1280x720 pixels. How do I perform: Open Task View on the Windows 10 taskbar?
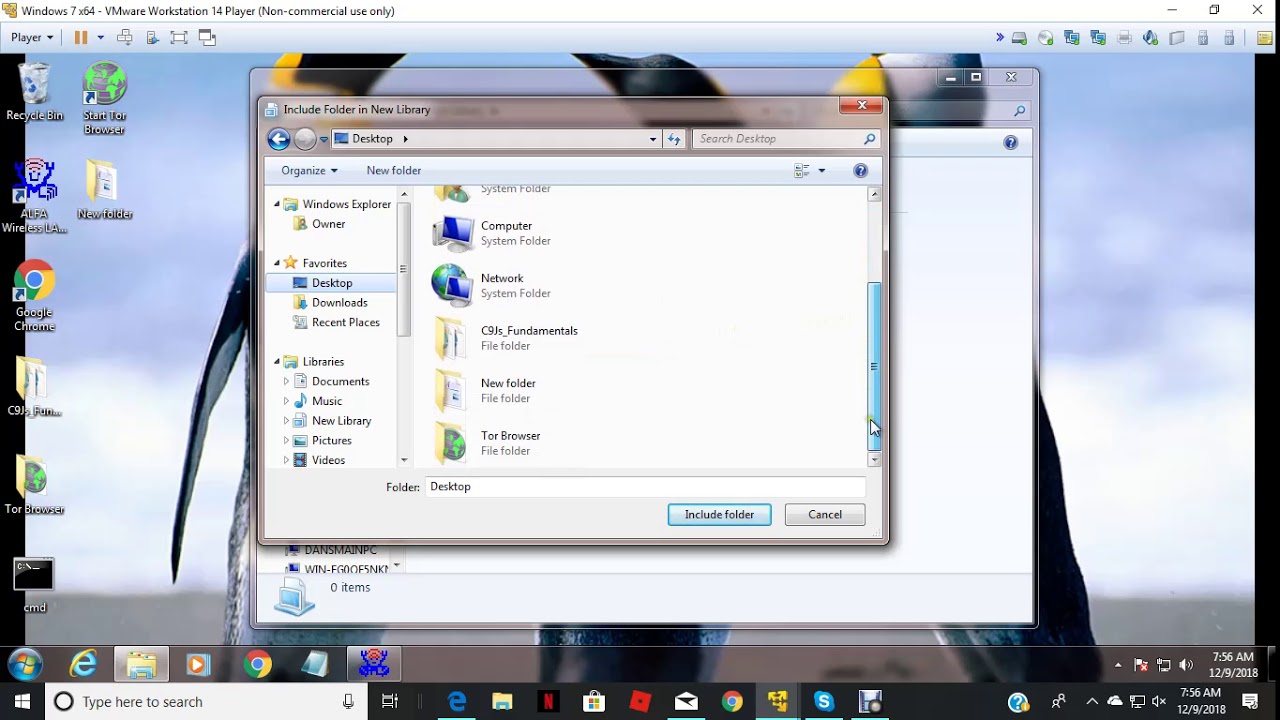pyautogui.click(x=390, y=702)
